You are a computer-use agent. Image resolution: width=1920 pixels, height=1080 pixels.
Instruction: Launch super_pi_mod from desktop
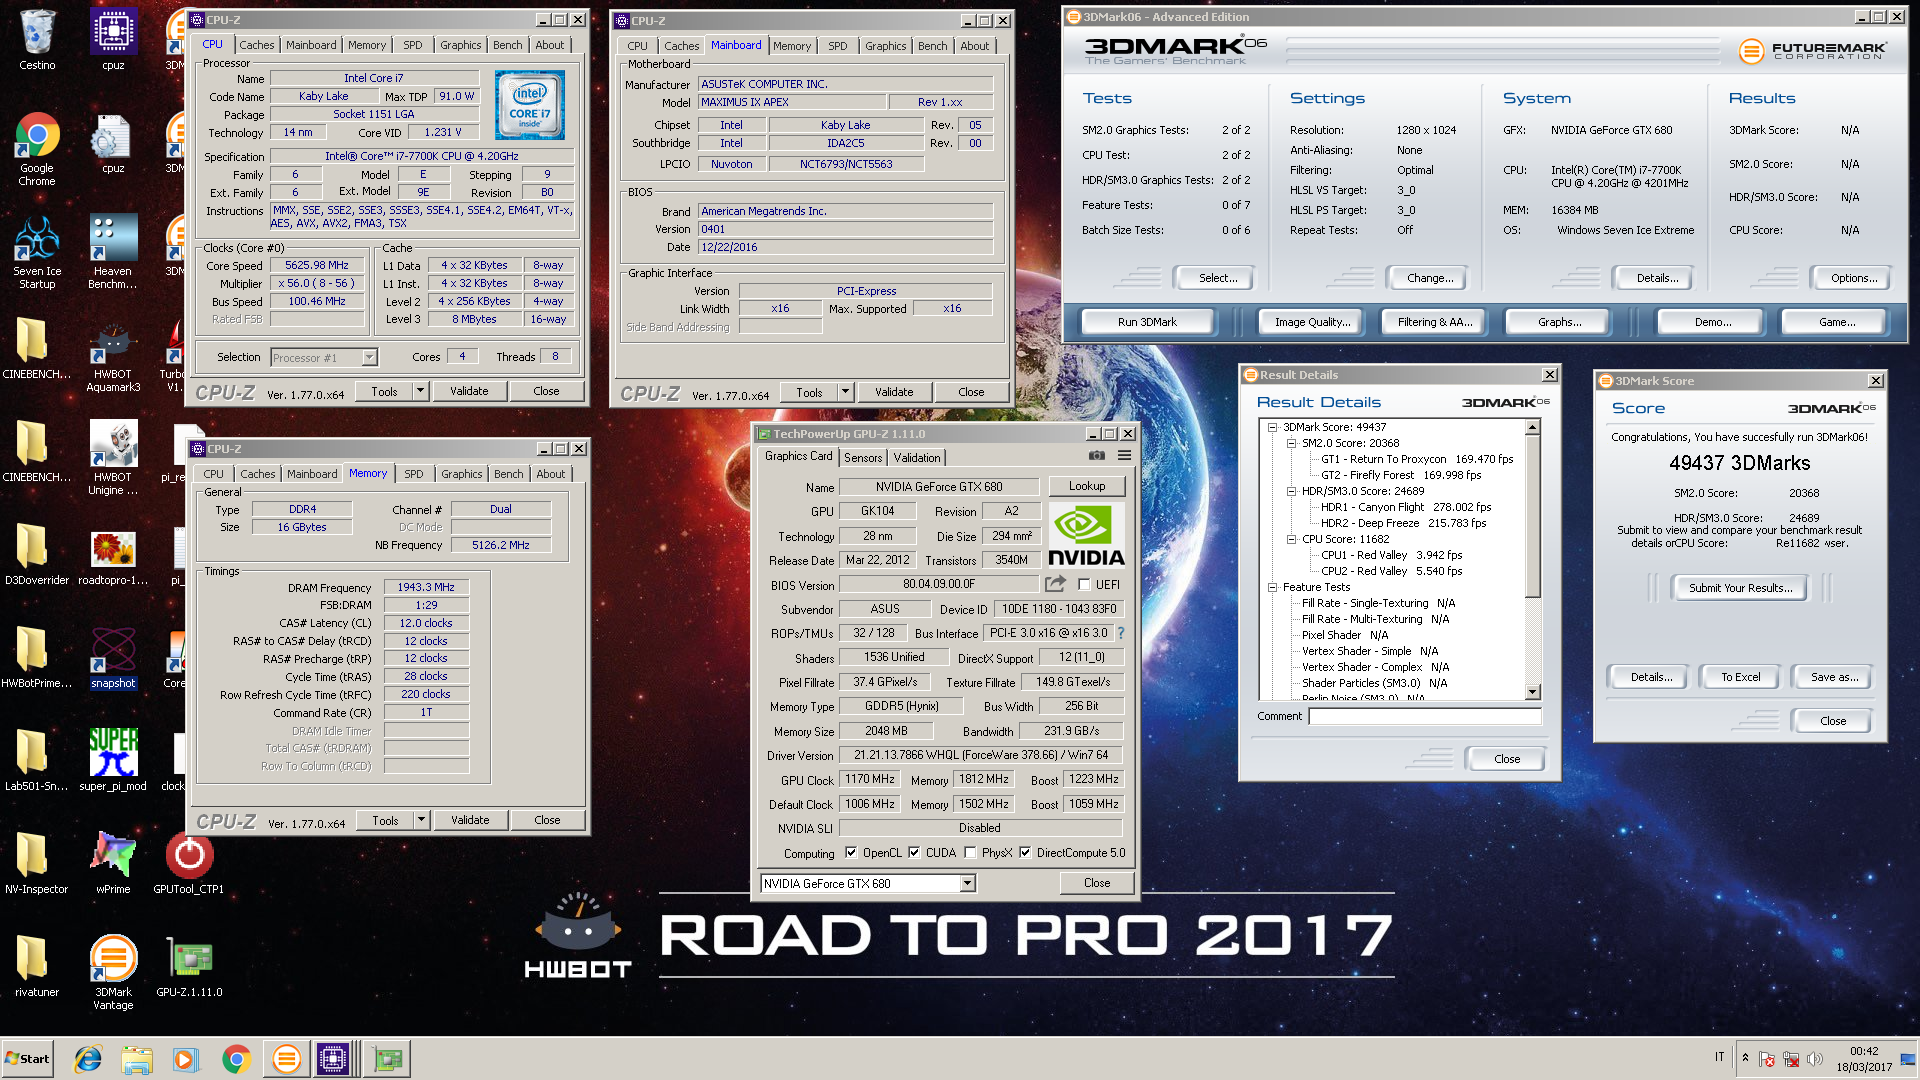(113, 760)
